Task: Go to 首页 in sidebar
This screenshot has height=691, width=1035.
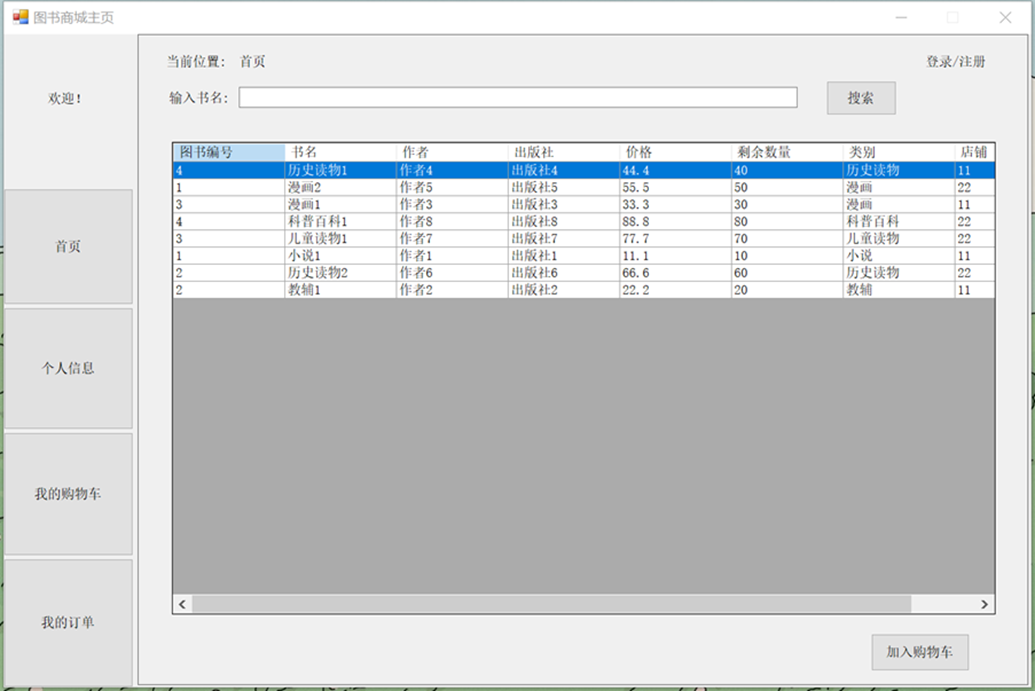Action: [x=68, y=246]
